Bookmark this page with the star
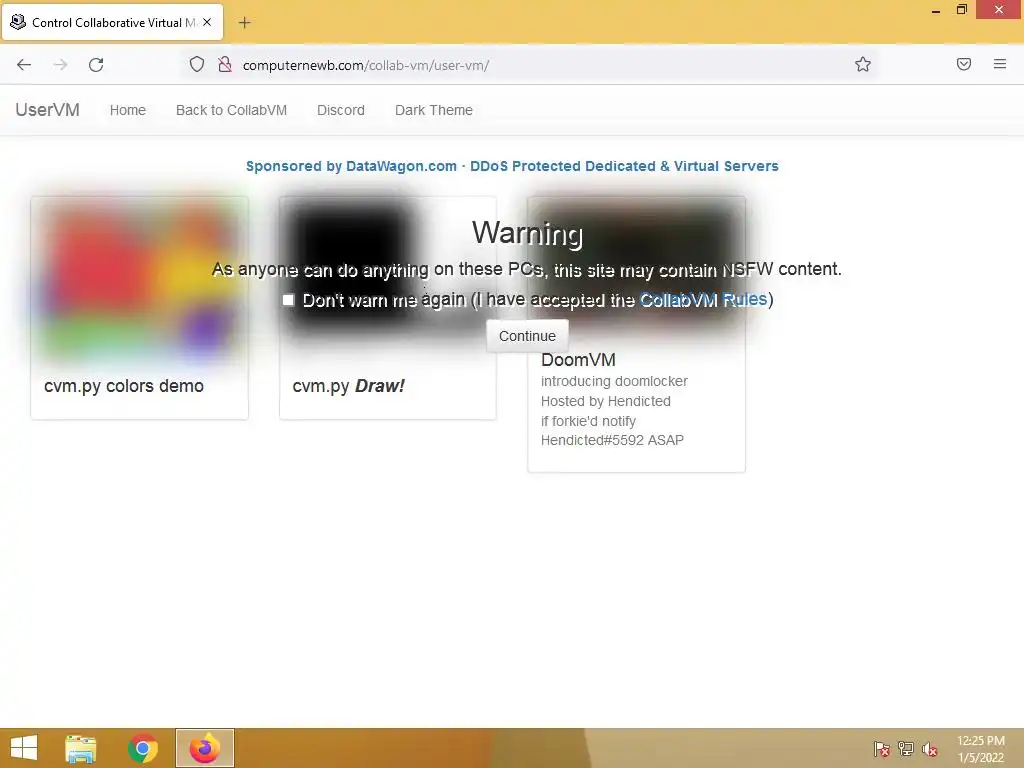The image size is (1024, 768). [x=863, y=64]
